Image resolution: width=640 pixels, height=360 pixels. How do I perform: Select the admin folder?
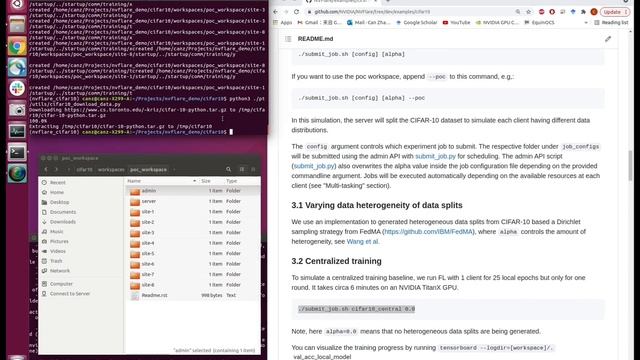[192, 191]
